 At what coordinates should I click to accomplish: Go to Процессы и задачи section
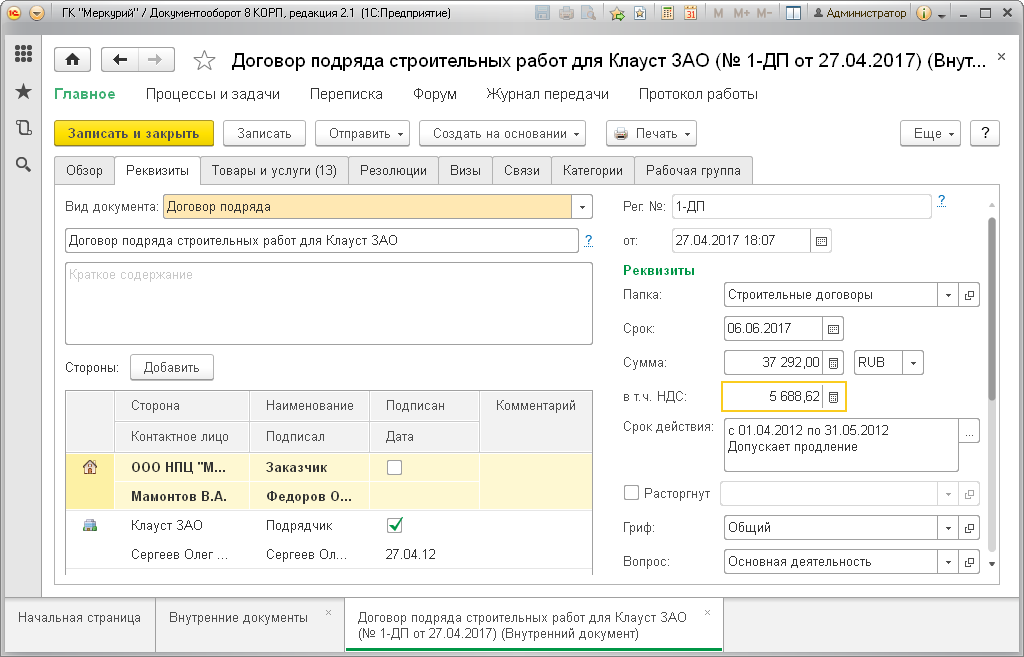coord(213,94)
